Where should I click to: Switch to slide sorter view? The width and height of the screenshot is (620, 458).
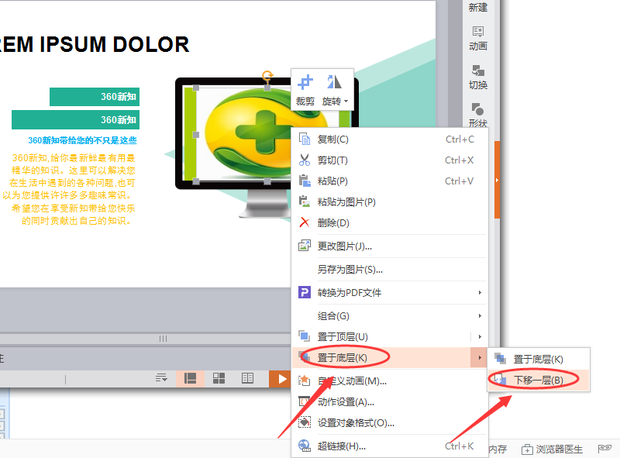click(x=219, y=379)
